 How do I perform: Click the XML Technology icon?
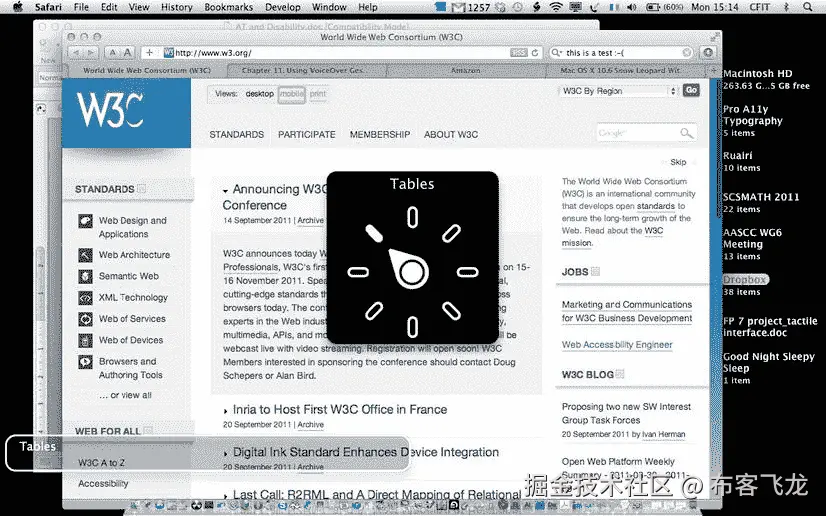85,298
